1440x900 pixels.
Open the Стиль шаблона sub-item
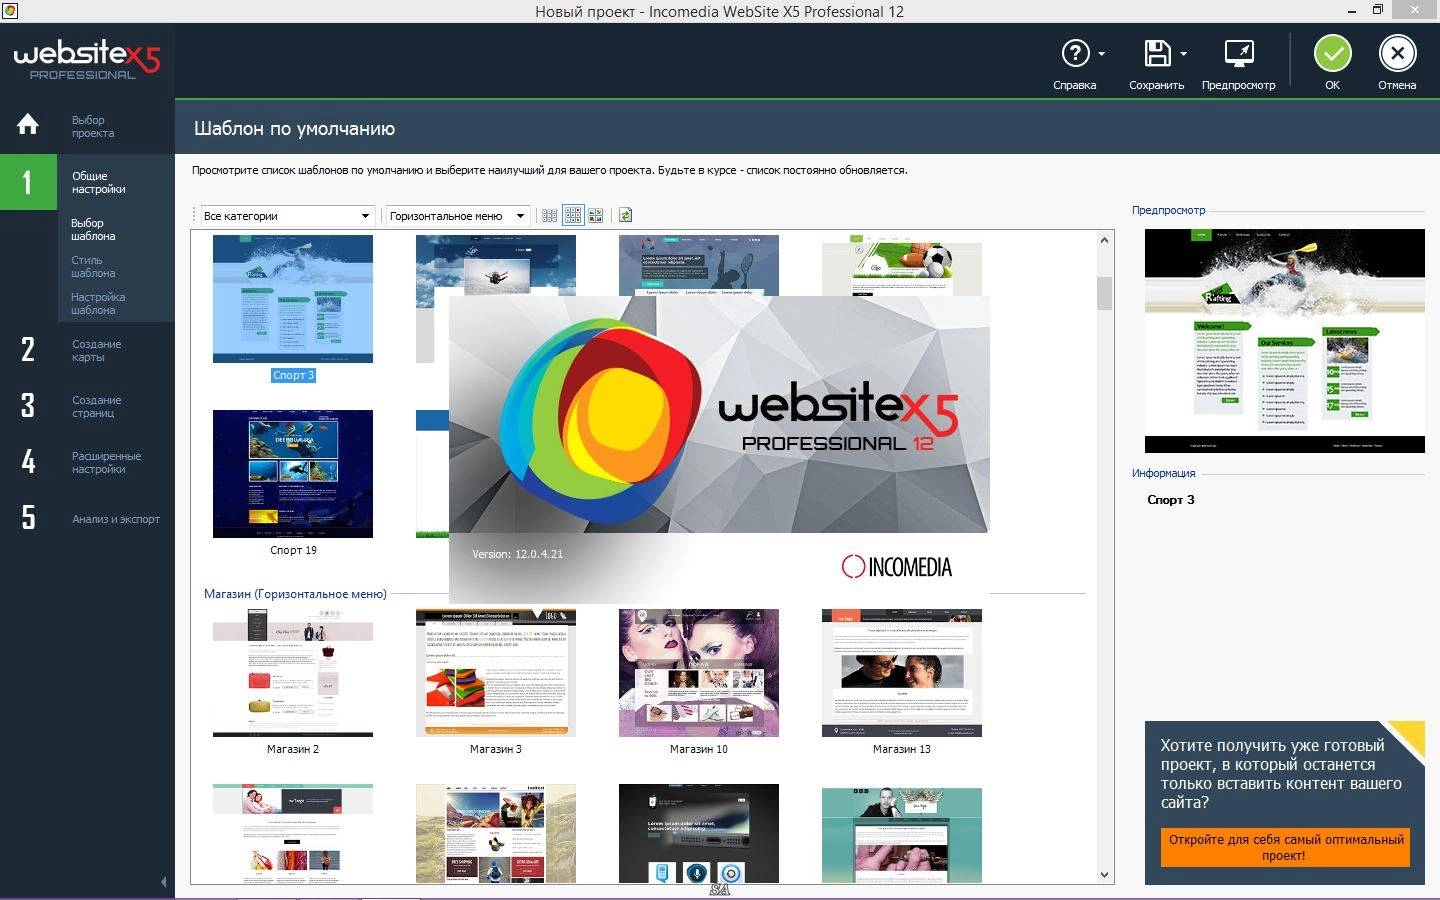(93, 266)
